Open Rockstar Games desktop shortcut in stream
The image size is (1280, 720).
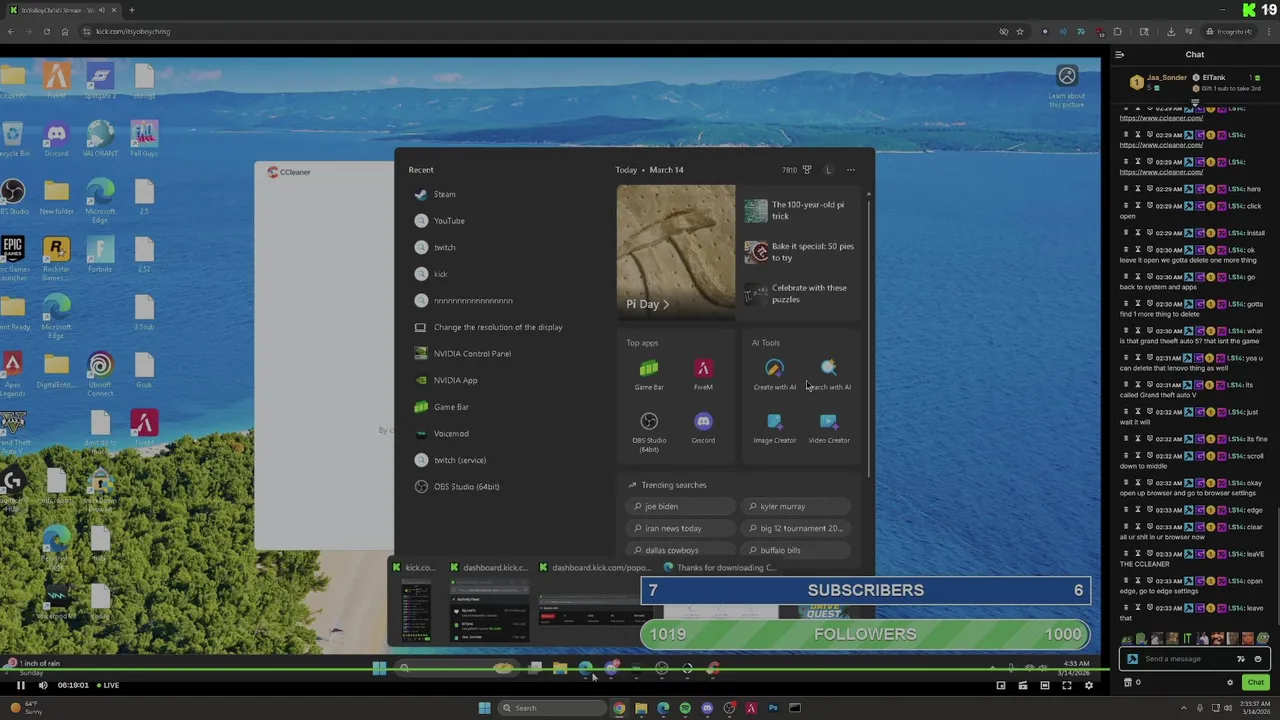(x=57, y=254)
